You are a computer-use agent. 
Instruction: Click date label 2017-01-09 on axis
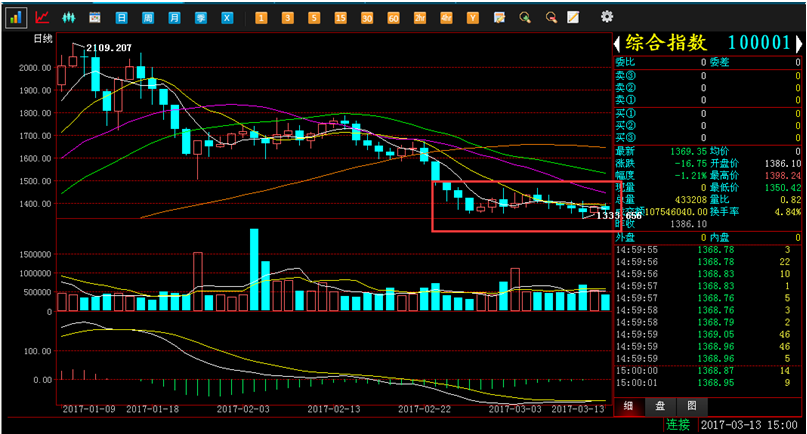[x=89, y=409]
